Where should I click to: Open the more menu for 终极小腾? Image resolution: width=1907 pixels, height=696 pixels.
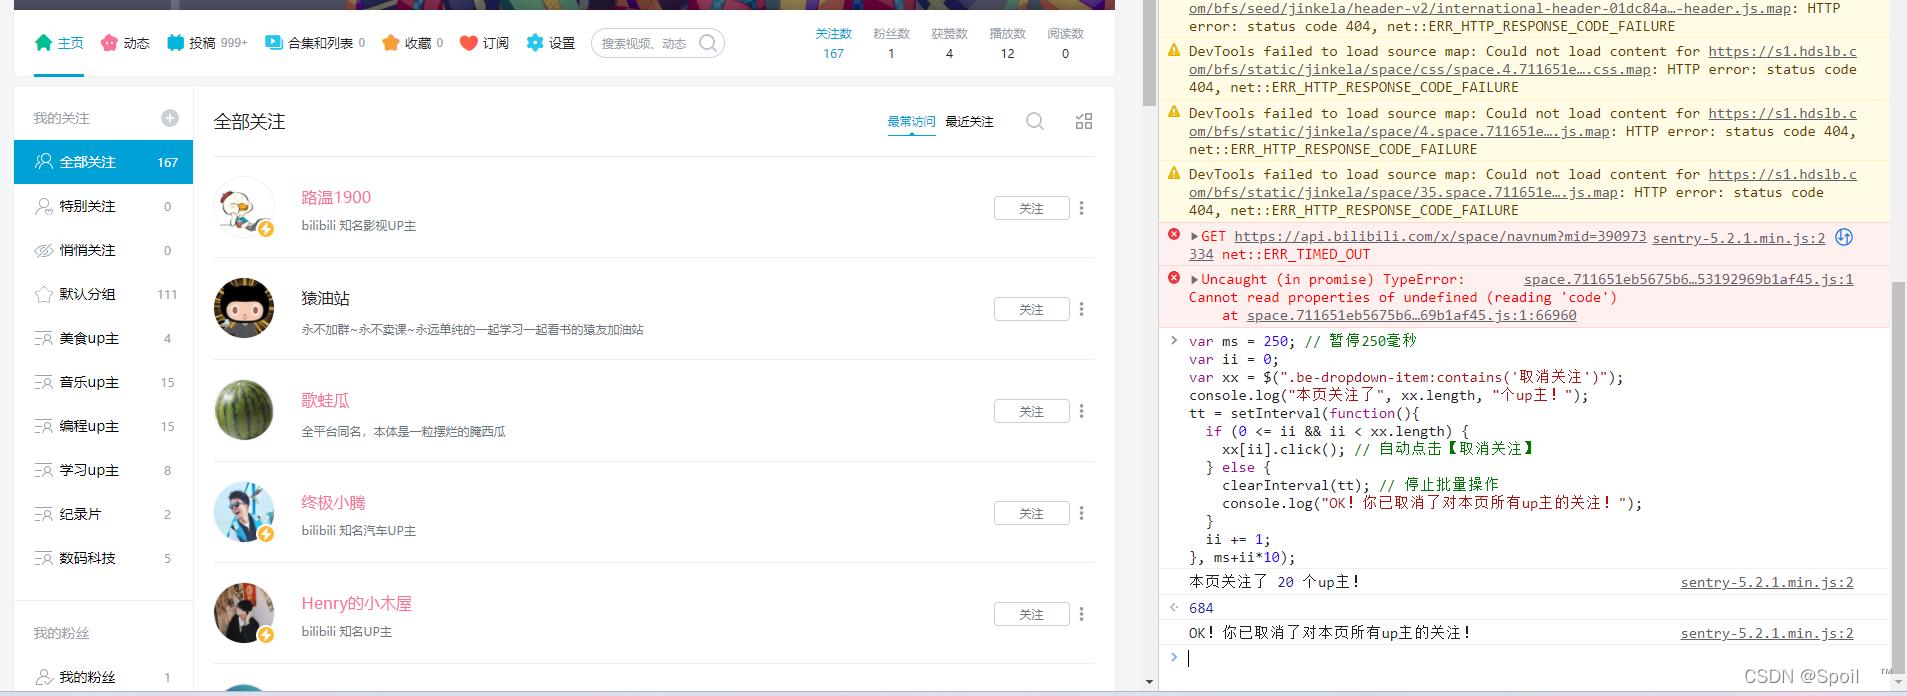tap(1081, 513)
